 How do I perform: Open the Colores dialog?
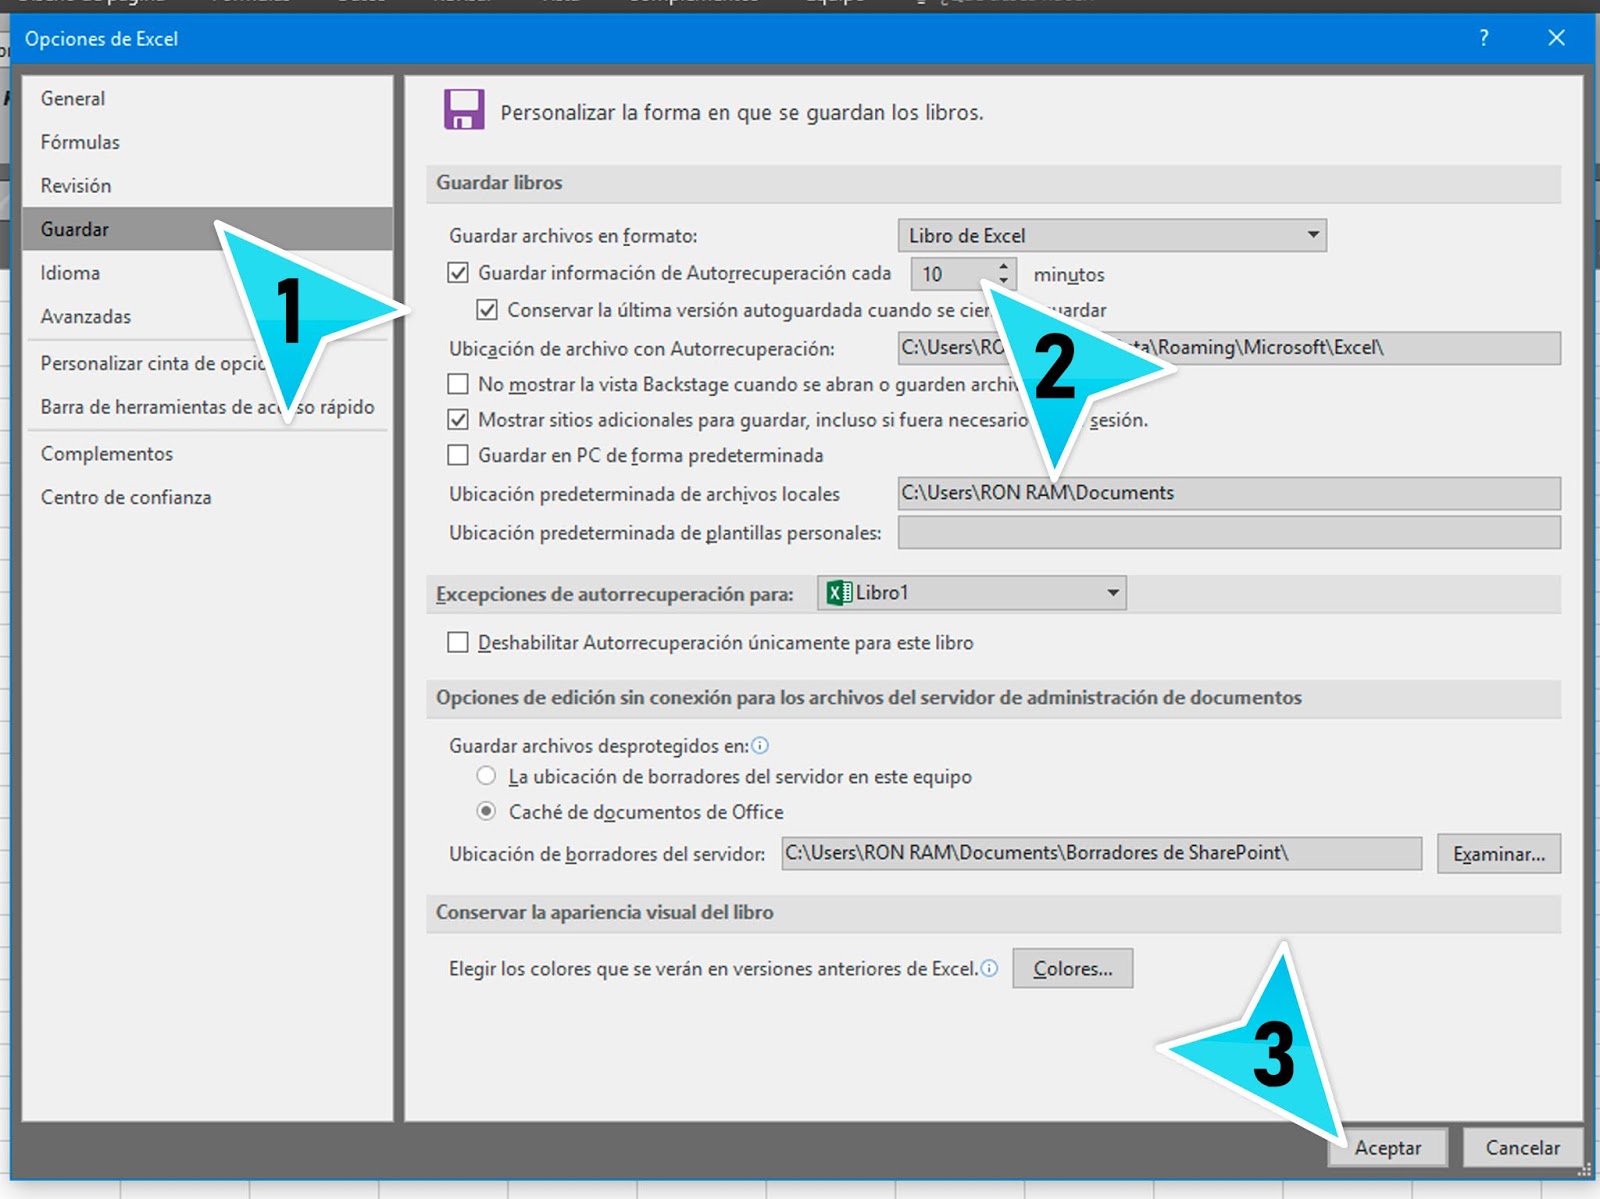point(1072,968)
